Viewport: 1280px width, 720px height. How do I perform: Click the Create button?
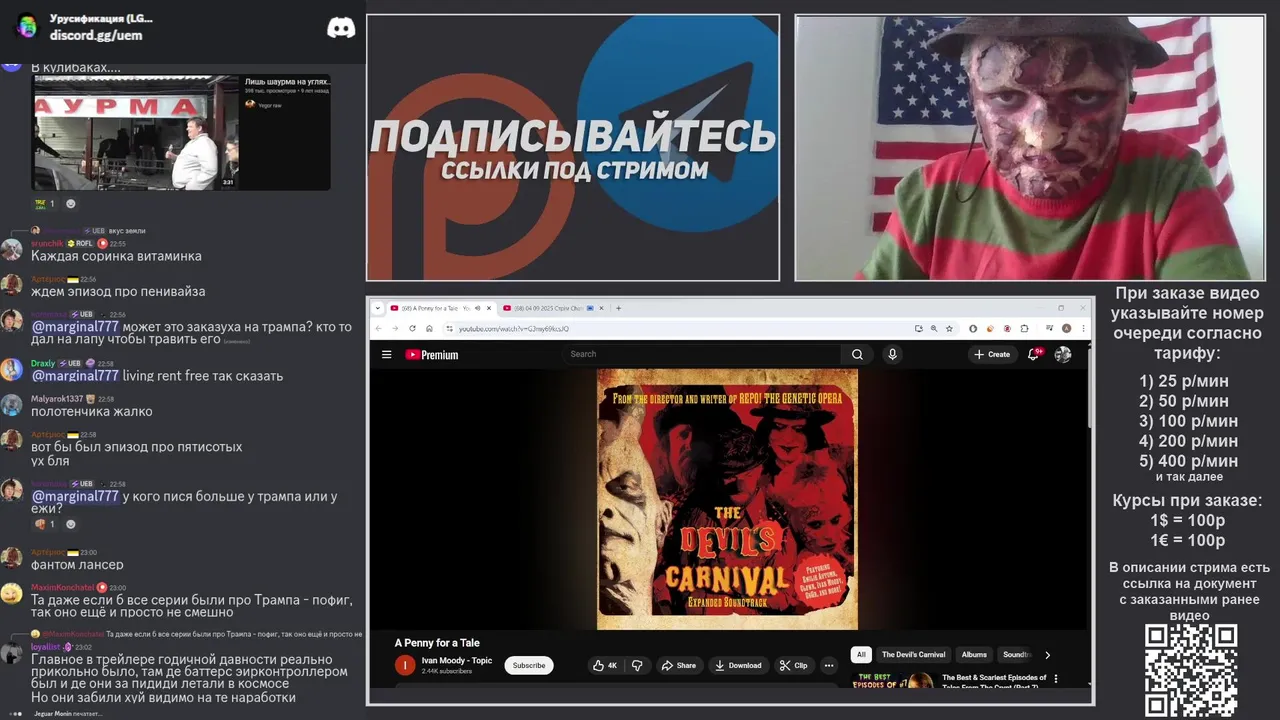coord(992,354)
